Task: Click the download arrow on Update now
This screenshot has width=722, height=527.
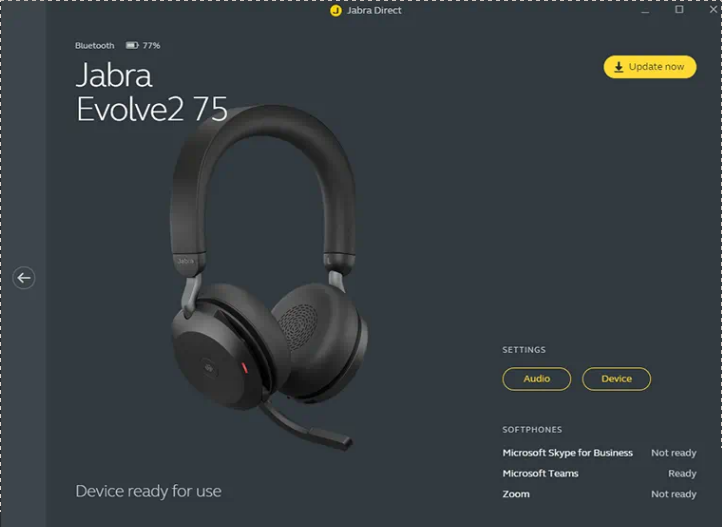Action: (x=619, y=67)
